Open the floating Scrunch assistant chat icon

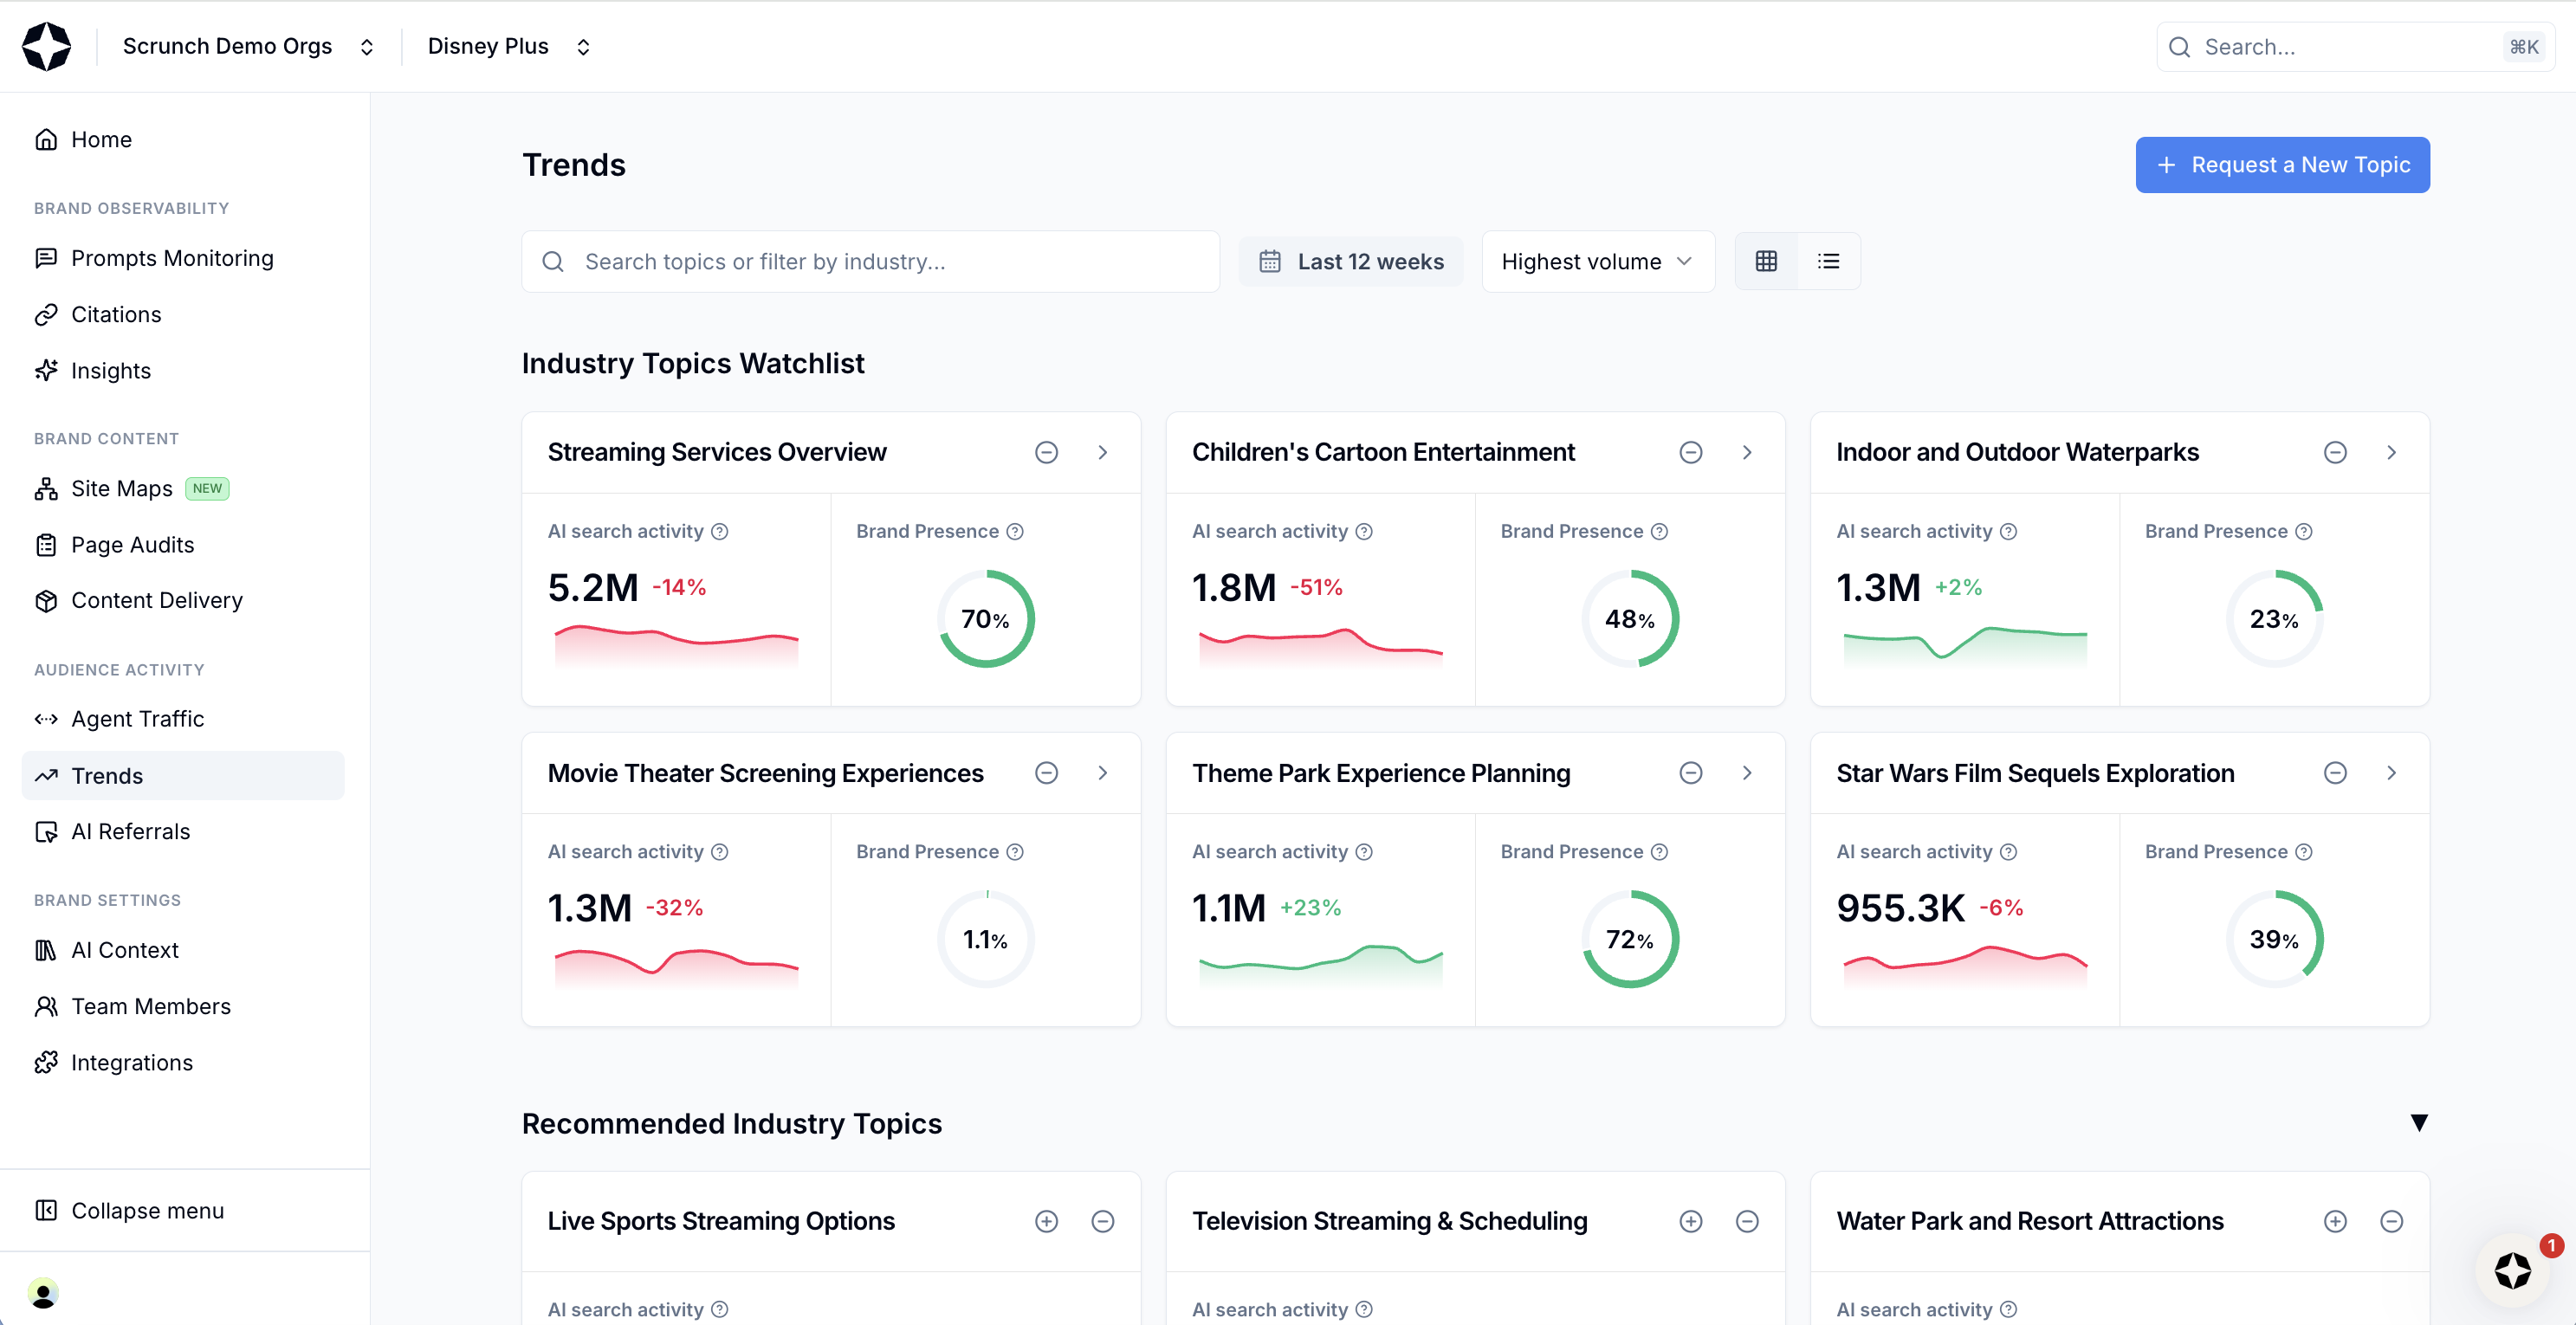click(x=2512, y=1271)
